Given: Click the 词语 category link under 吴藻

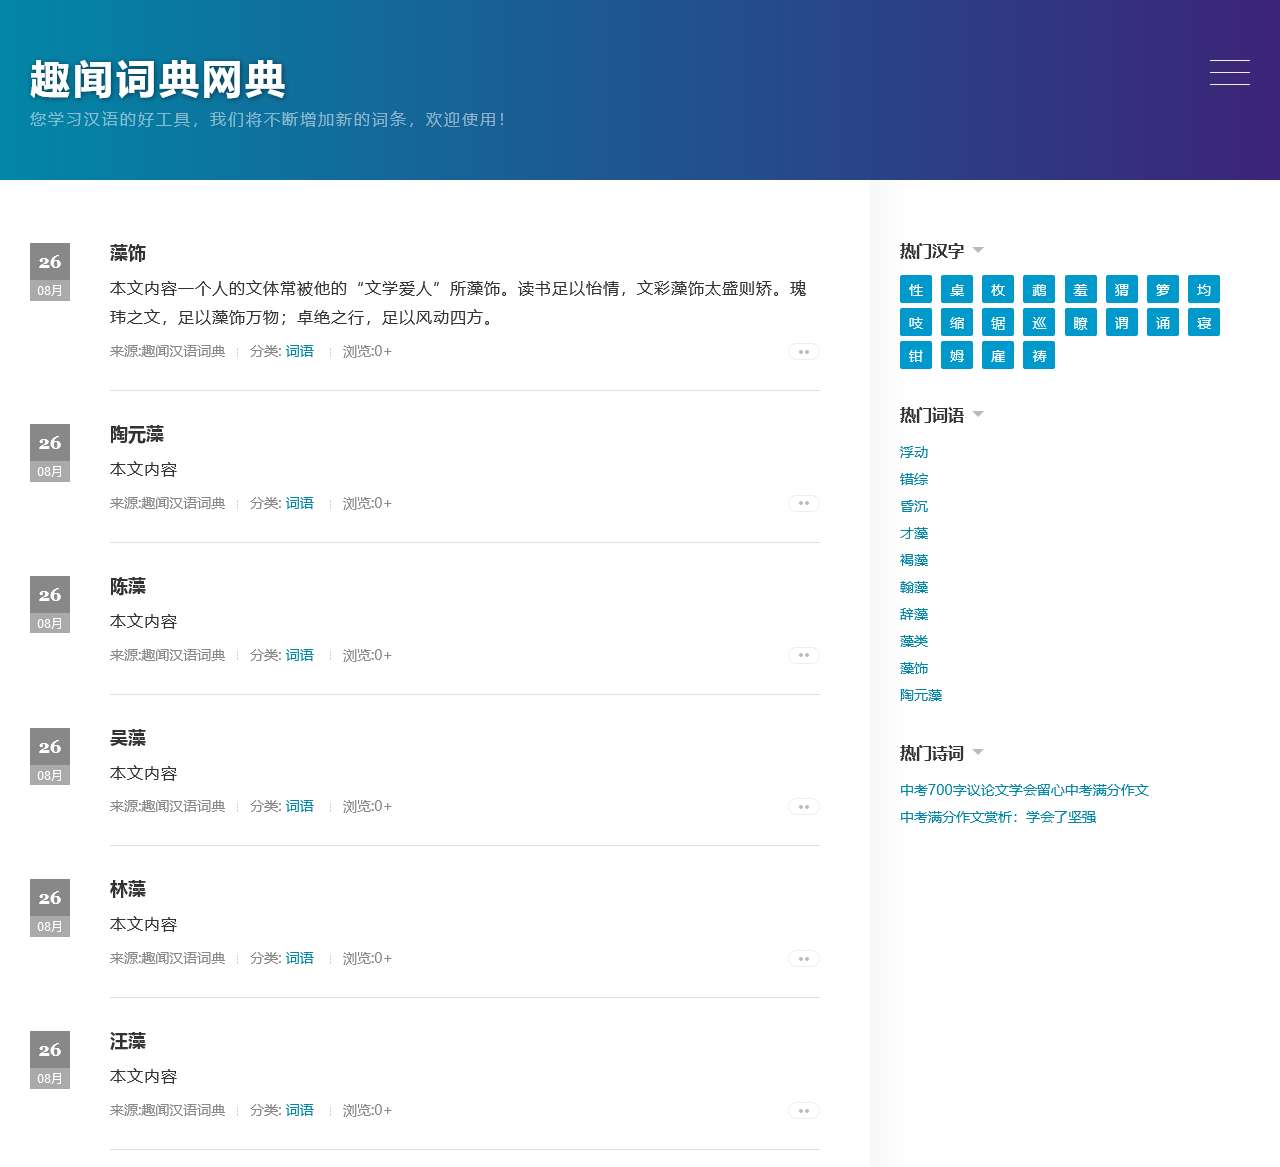Looking at the screenshot, I should tap(299, 806).
